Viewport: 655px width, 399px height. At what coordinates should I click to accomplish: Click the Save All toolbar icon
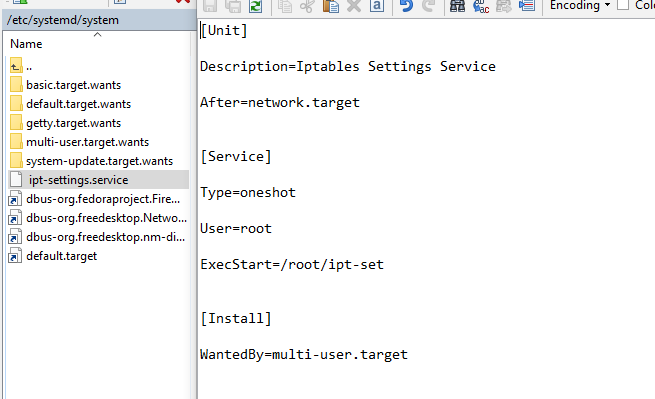(x=233, y=6)
